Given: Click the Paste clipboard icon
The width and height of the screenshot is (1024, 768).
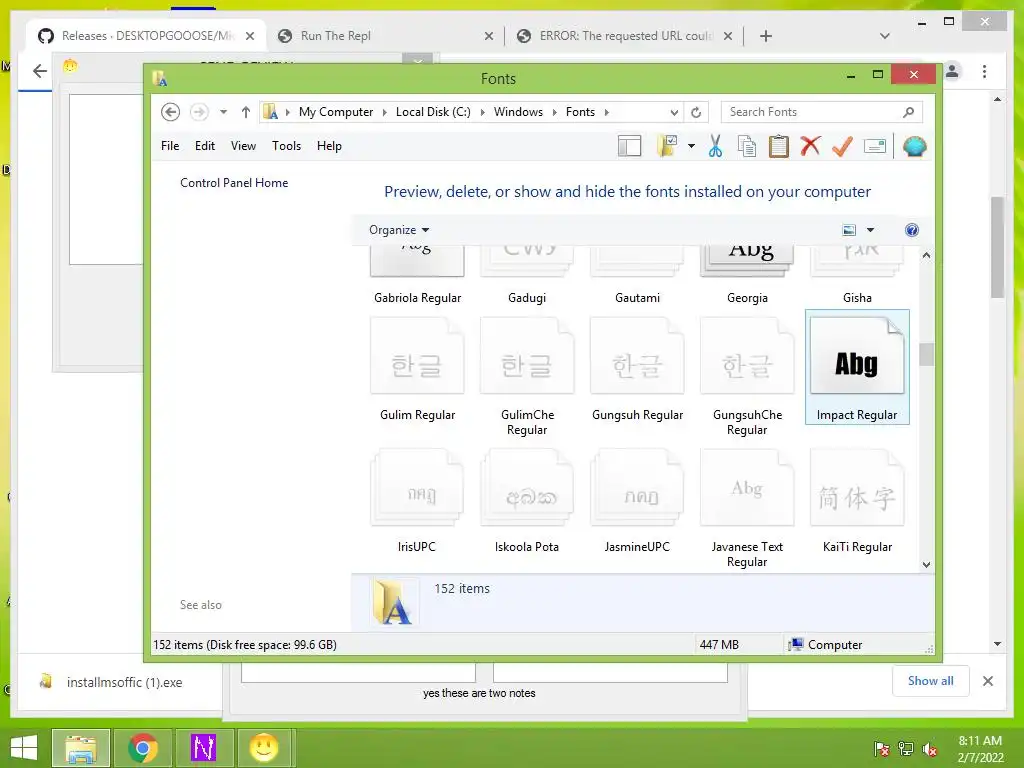Looking at the screenshot, I should [778, 146].
